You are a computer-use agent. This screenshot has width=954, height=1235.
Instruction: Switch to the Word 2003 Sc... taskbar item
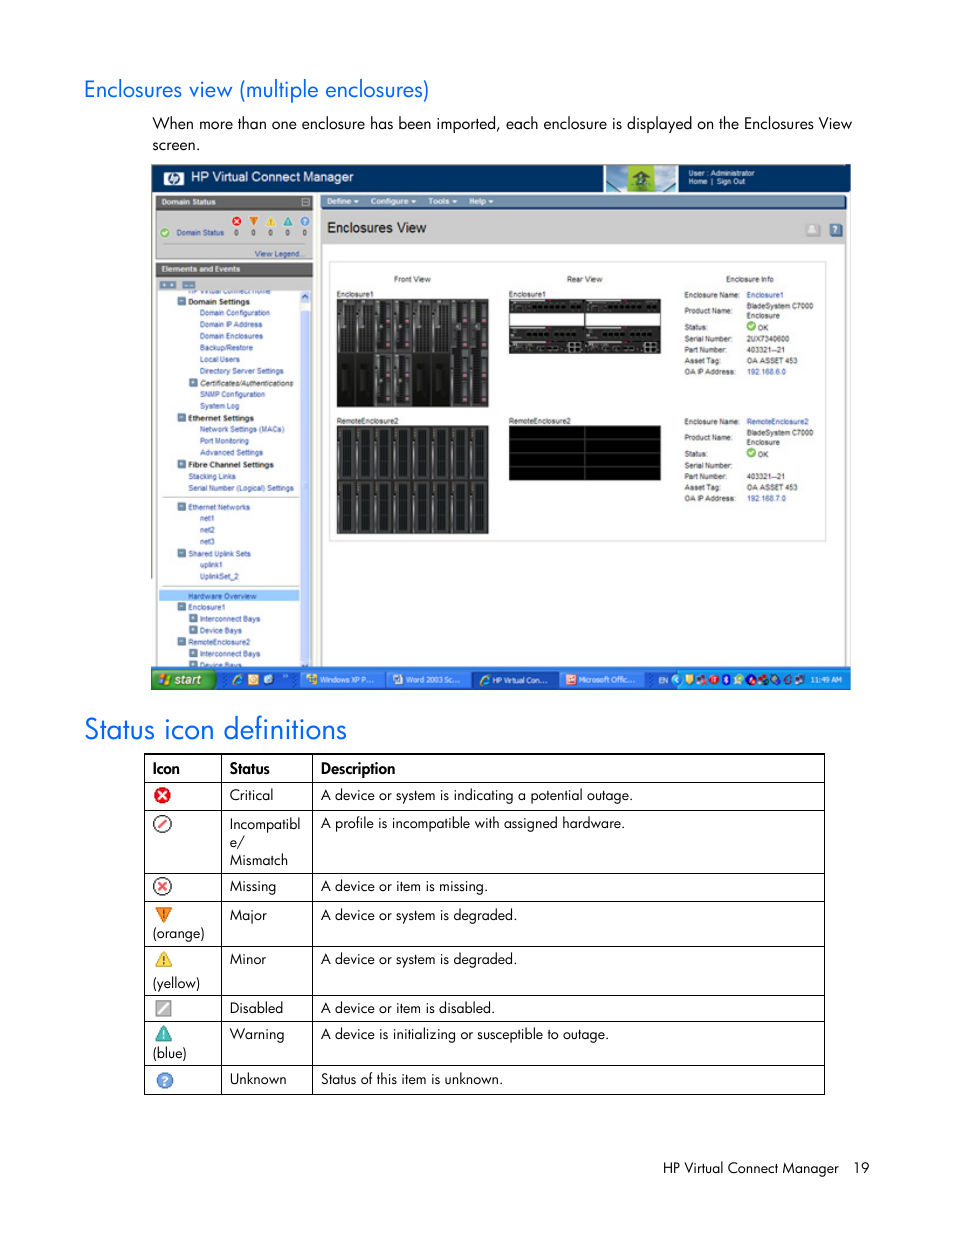click(427, 679)
